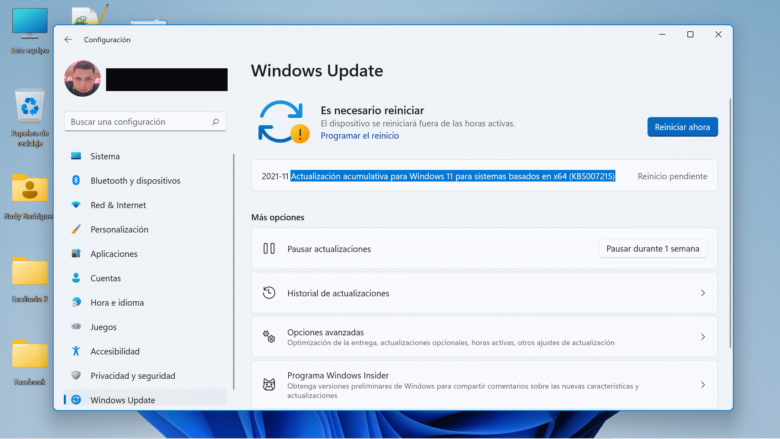The image size is (780, 439).
Task: Open Papelera de reciclaje desktop icon
Action: pyautogui.click(x=29, y=106)
